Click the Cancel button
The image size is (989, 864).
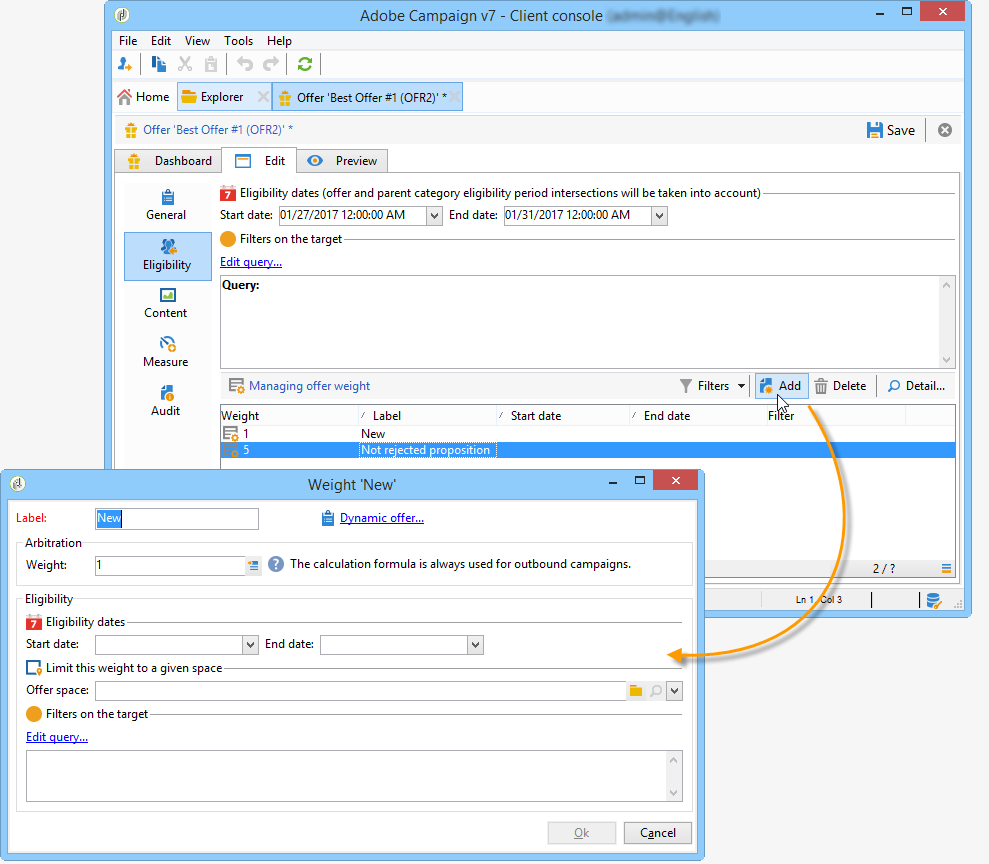pos(657,833)
